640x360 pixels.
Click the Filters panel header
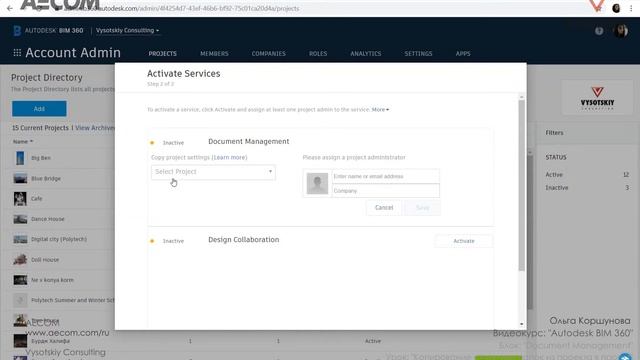(x=554, y=133)
